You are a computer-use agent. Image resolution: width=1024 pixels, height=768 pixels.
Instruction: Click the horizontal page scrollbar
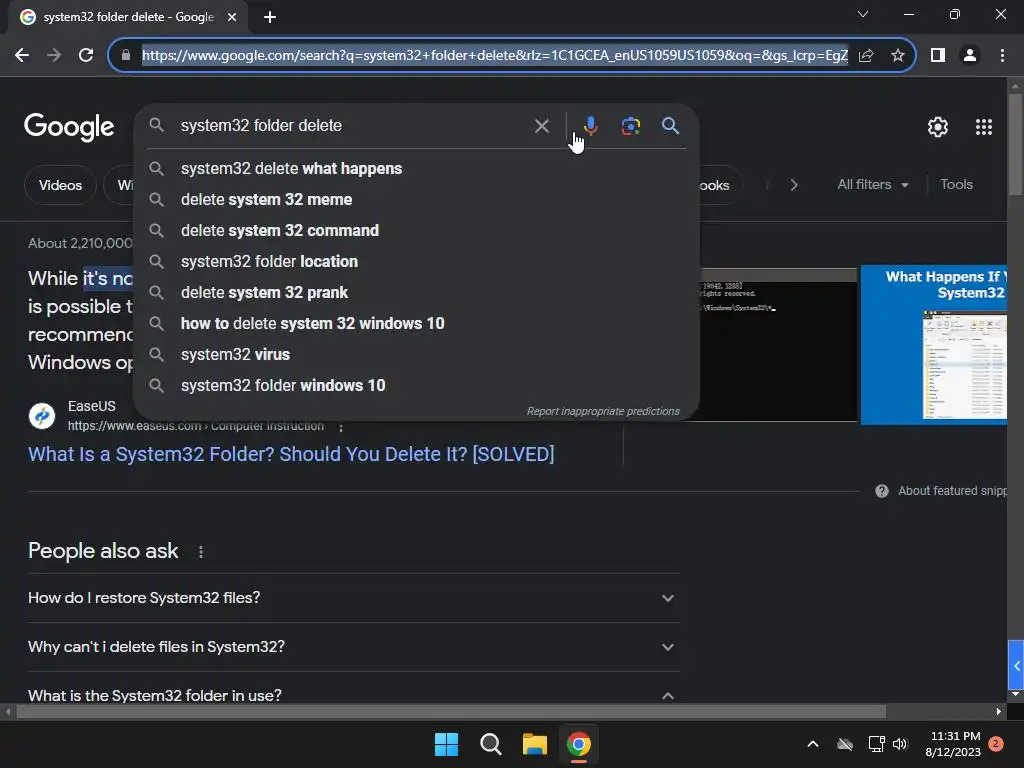(x=451, y=711)
